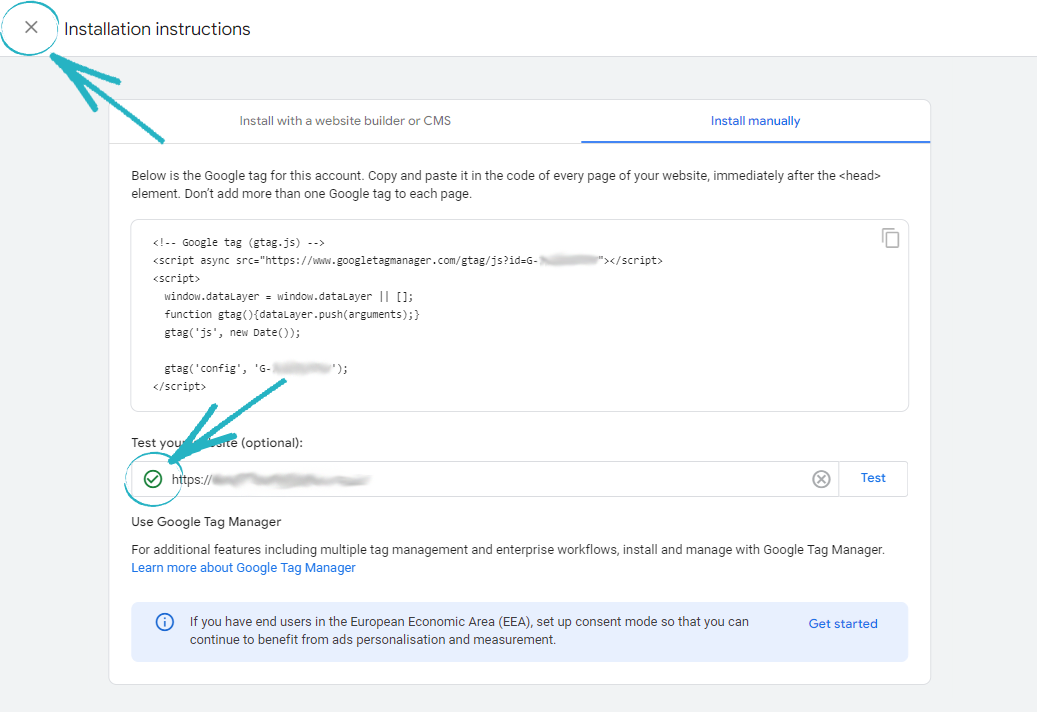Click the window.dataLayer code line

pos(288,297)
